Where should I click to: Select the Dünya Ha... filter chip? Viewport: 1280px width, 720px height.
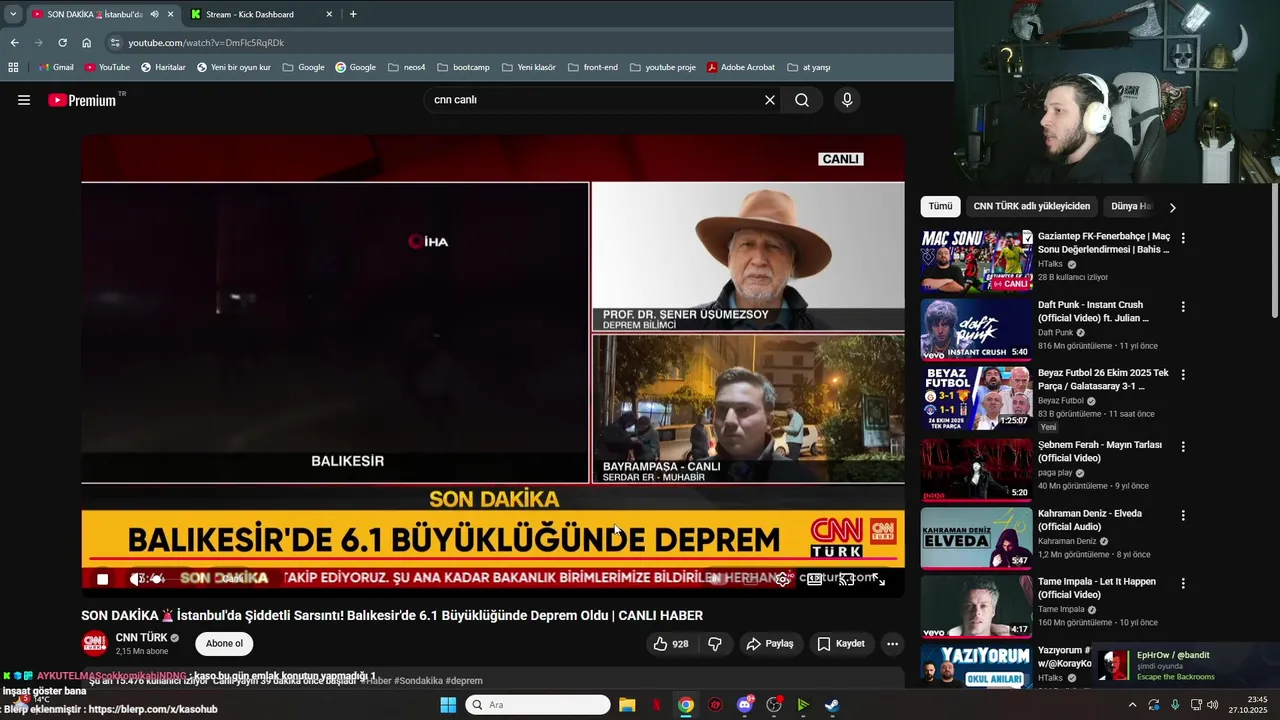pos(1131,206)
